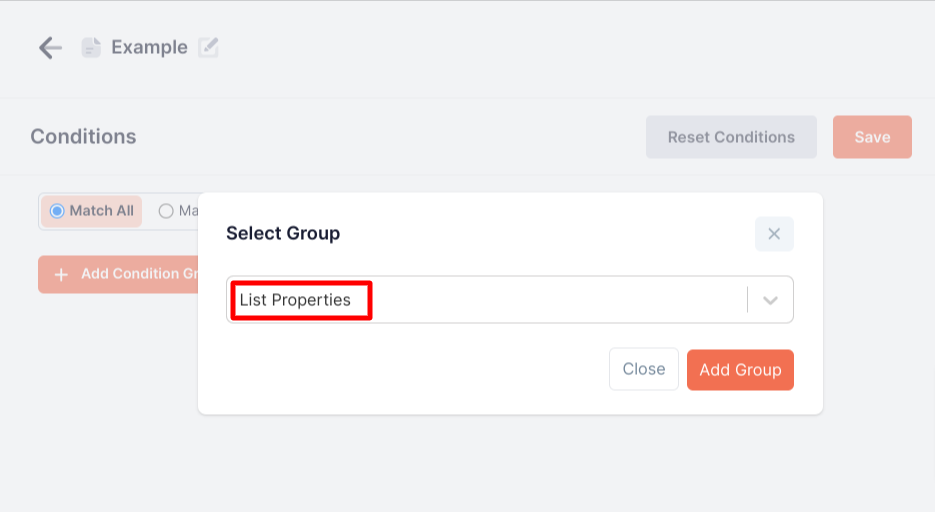Click the plus icon on Add Condition Group
The width and height of the screenshot is (935, 512).
pyautogui.click(x=61, y=274)
